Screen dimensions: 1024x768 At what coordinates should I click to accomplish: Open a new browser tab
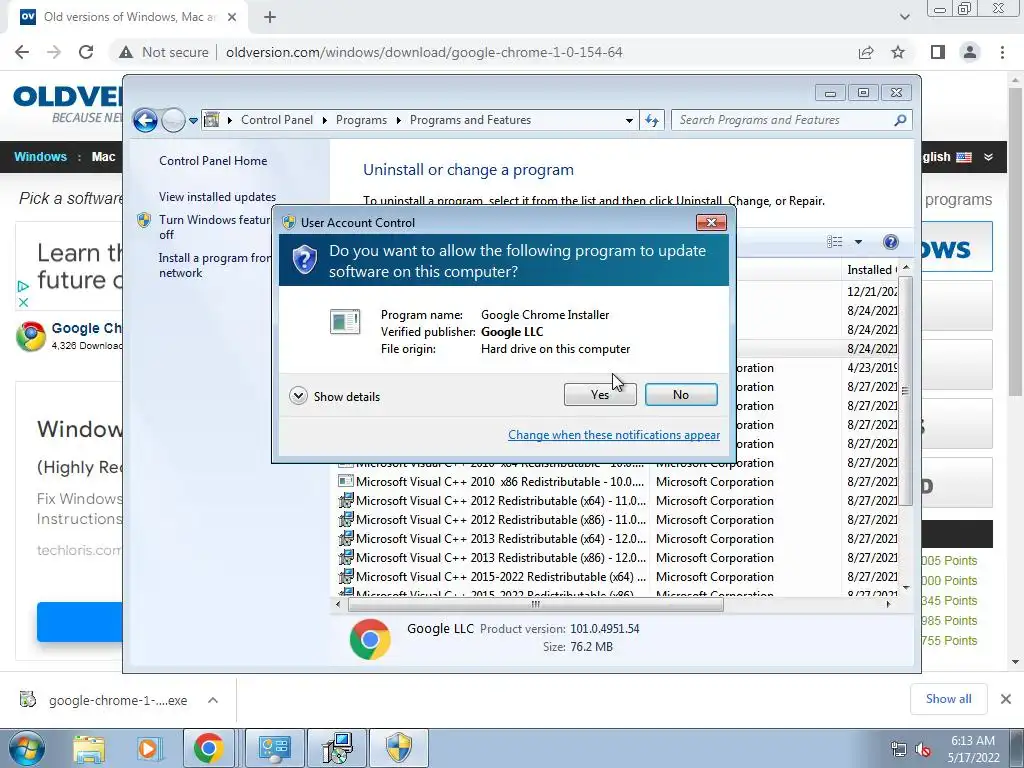pyautogui.click(x=270, y=17)
